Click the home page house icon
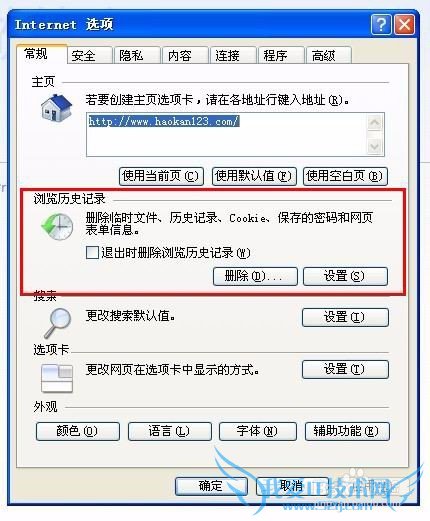The image size is (430, 521). coord(56,108)
